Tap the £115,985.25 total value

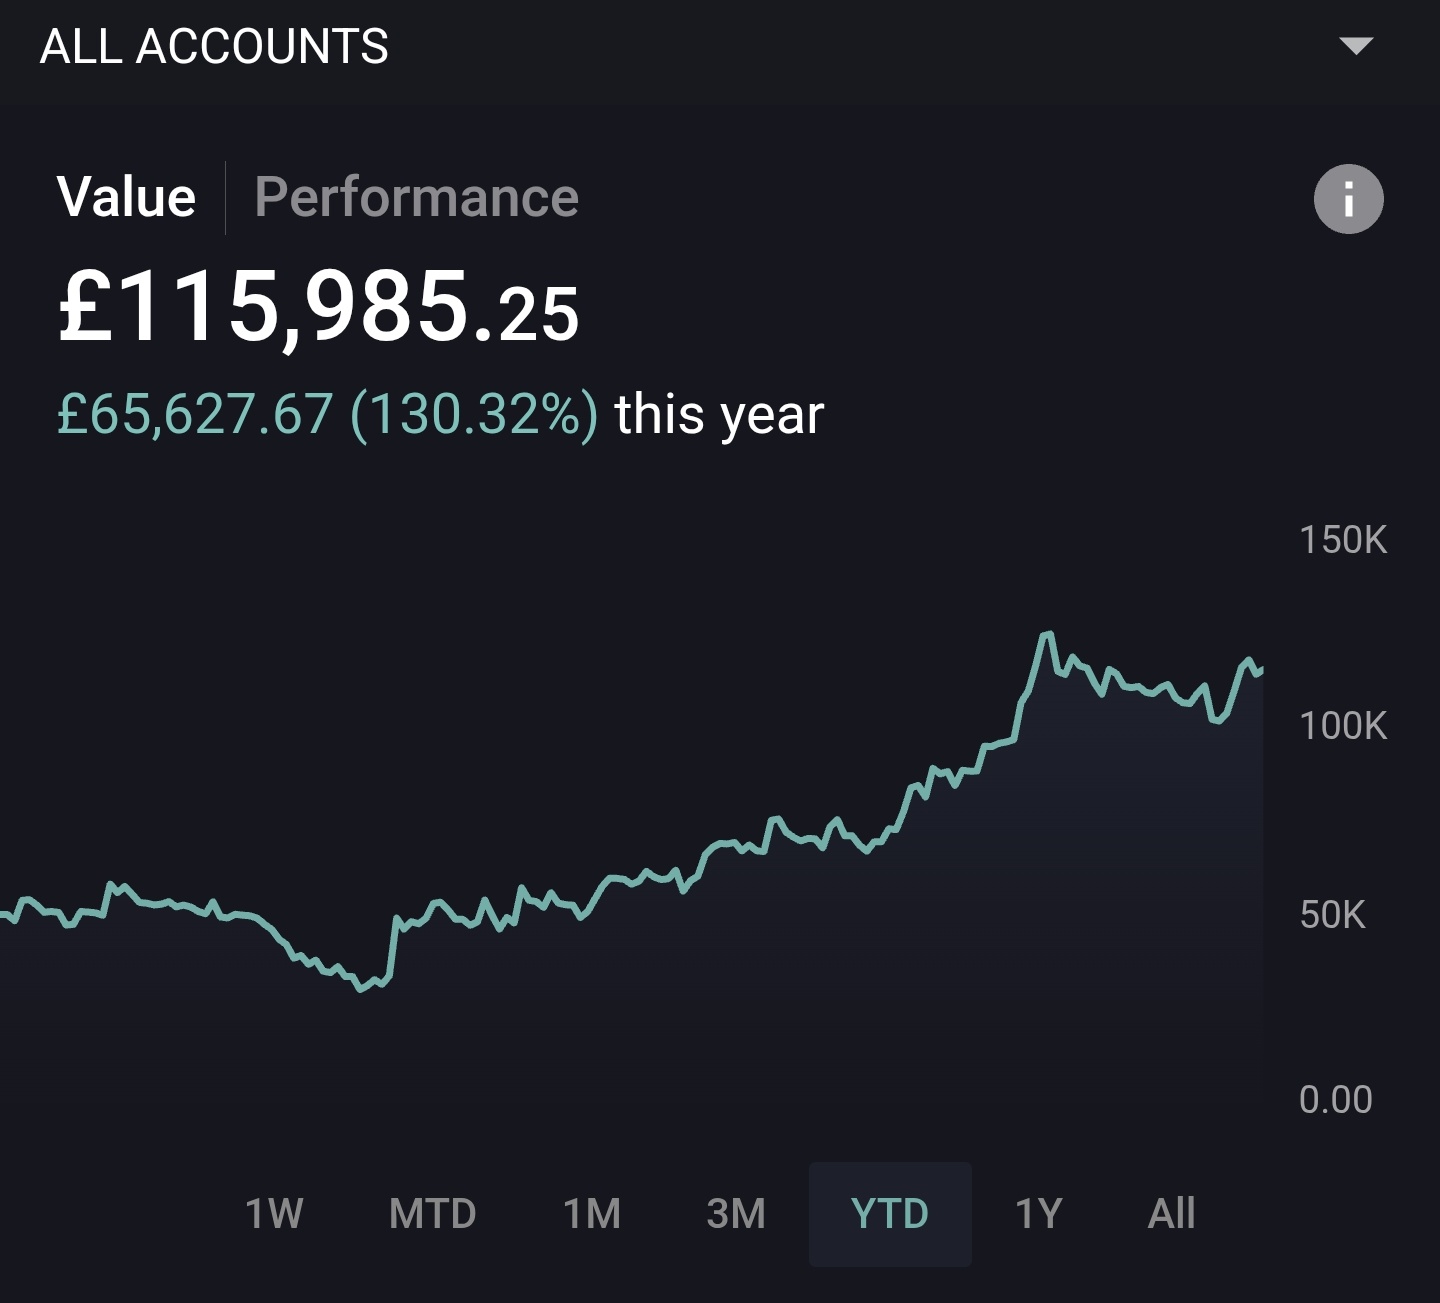pyautogui.click(x=318, y=307)
